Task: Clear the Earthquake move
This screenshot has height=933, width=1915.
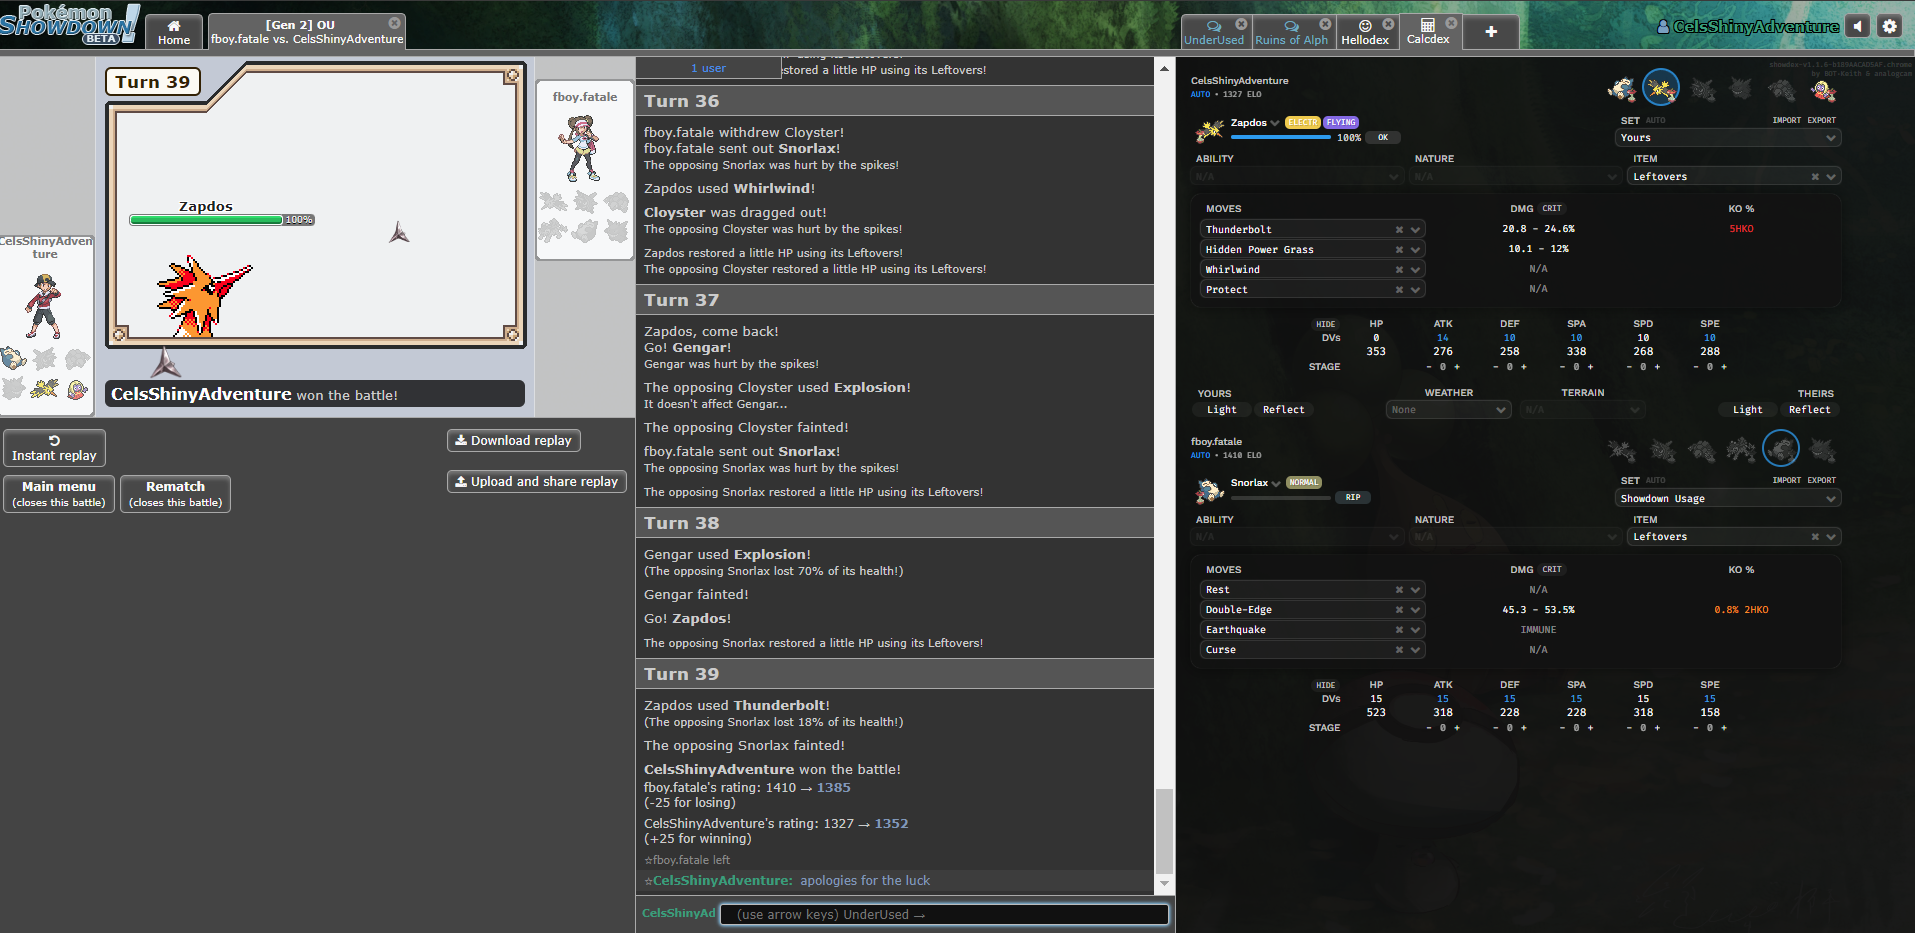Action: (1399, 630)
